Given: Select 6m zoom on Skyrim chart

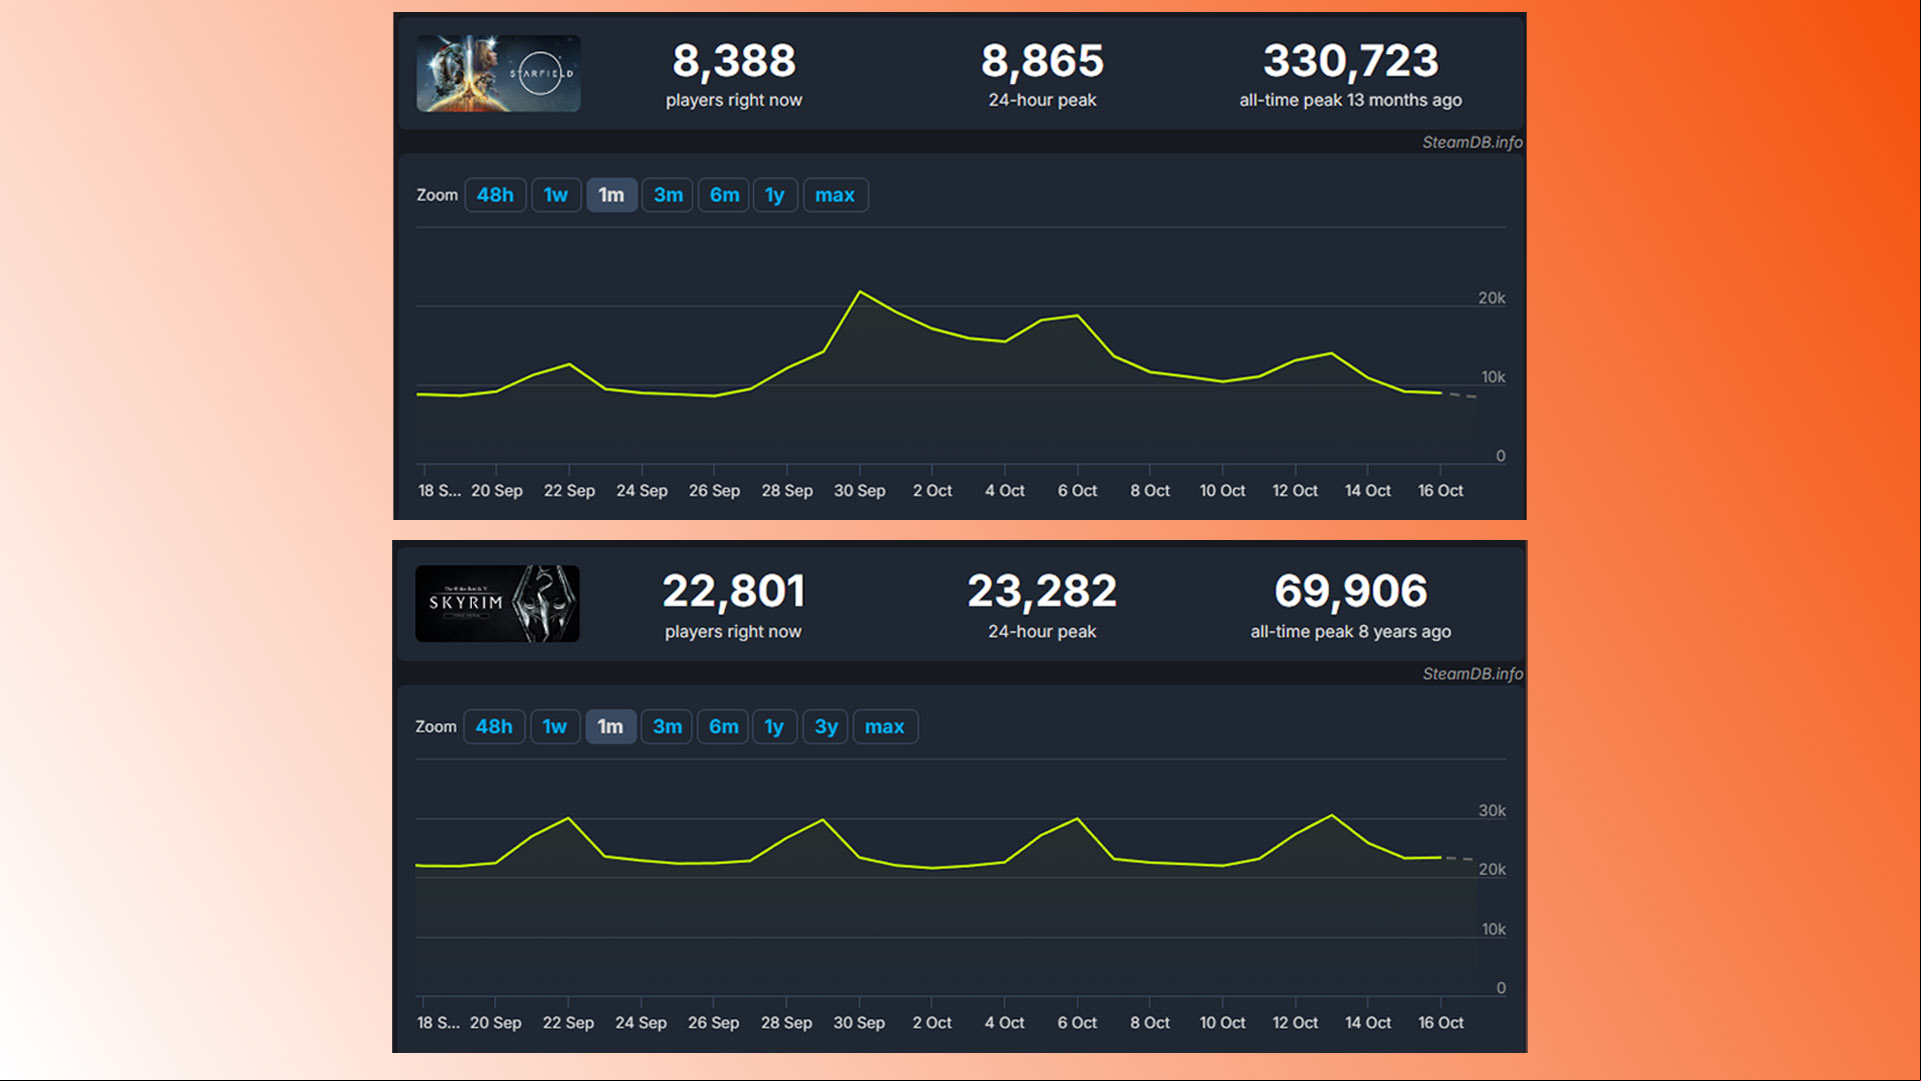Looking at the screenshot, I should 723,727.
